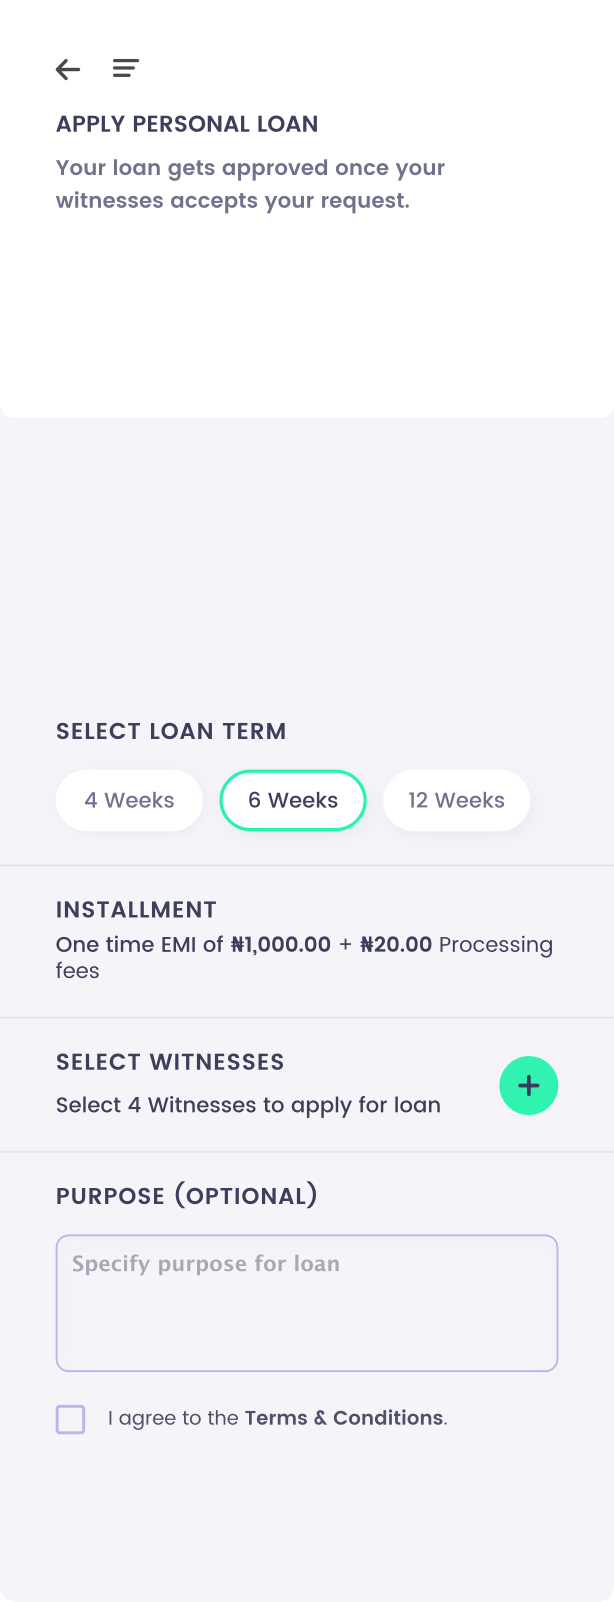This screenshot has height=1602, width=614.
Task: Go back using the left arrow icon
Action: tap(68, 69)
